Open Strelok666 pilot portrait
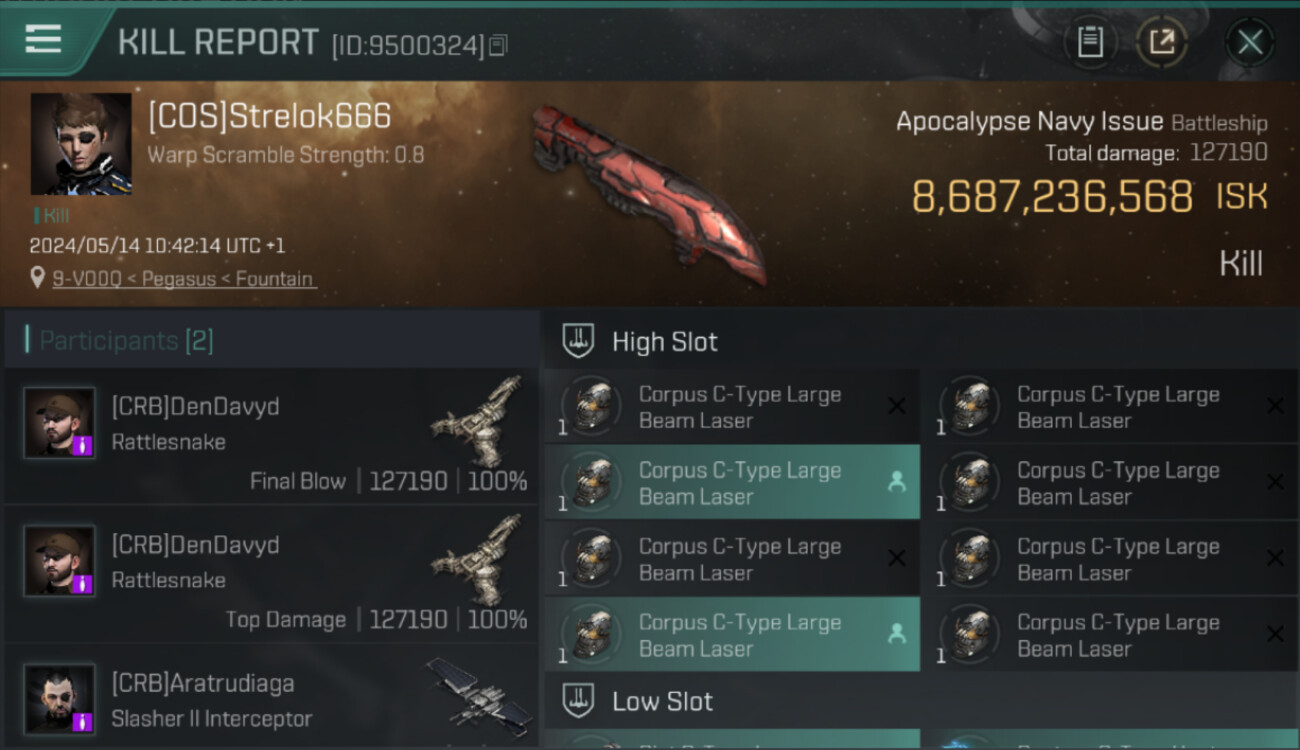Image resolution: width=1300 pixels, height=750 pixels. pyautogui.click(x=81, y=144)
